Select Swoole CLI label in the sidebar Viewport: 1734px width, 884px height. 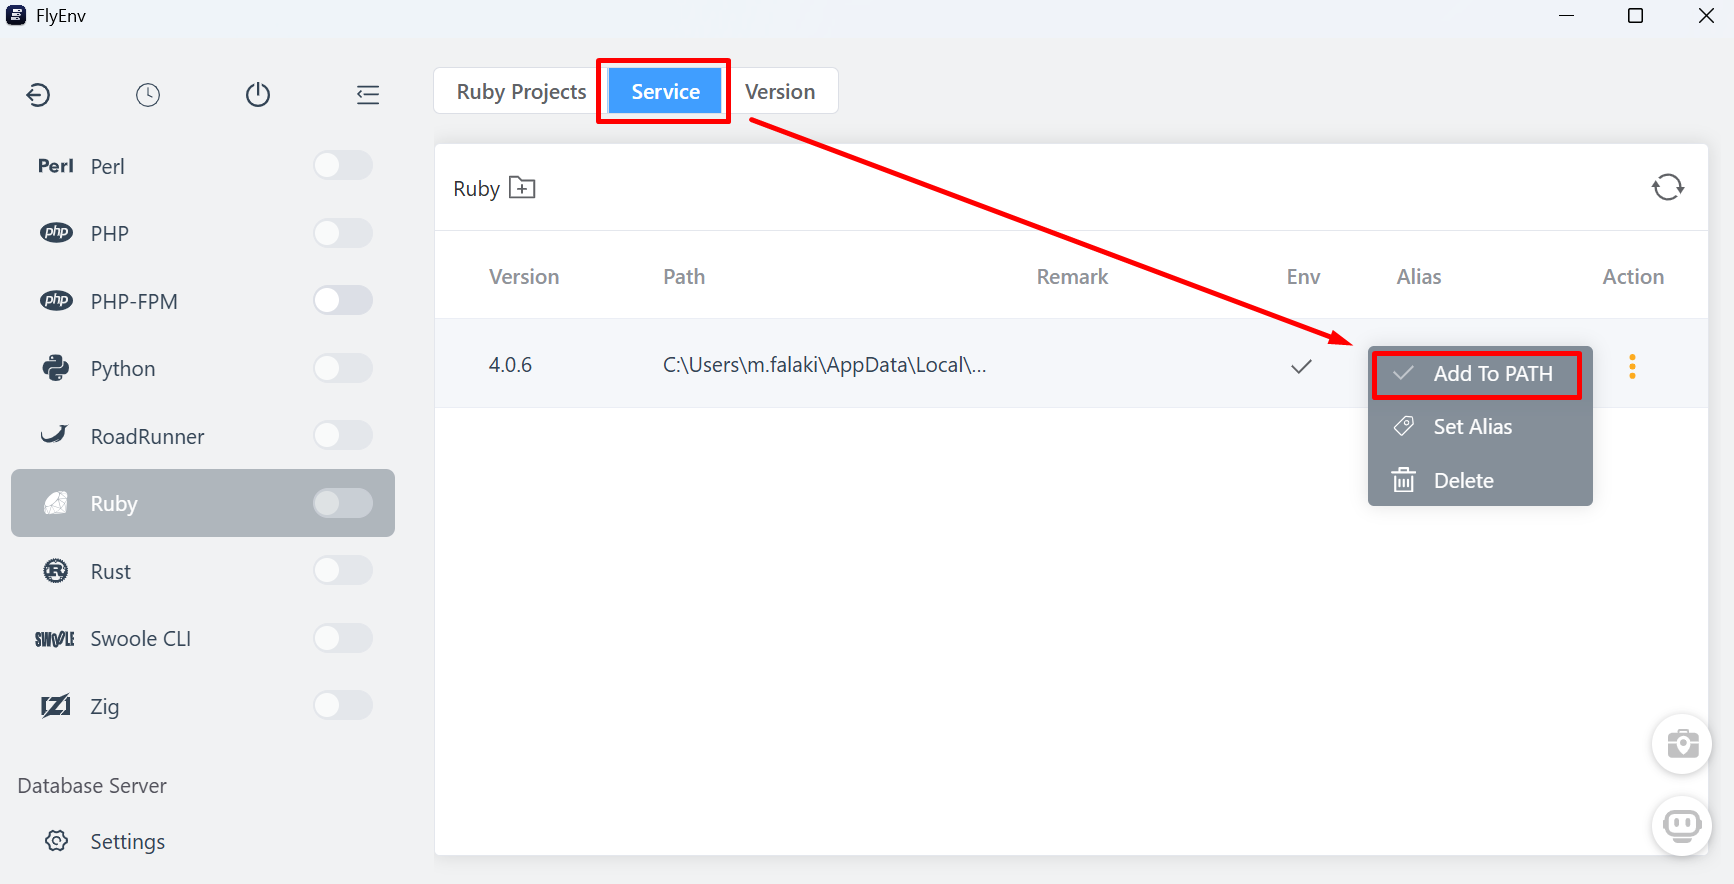[x=141, y=639]
